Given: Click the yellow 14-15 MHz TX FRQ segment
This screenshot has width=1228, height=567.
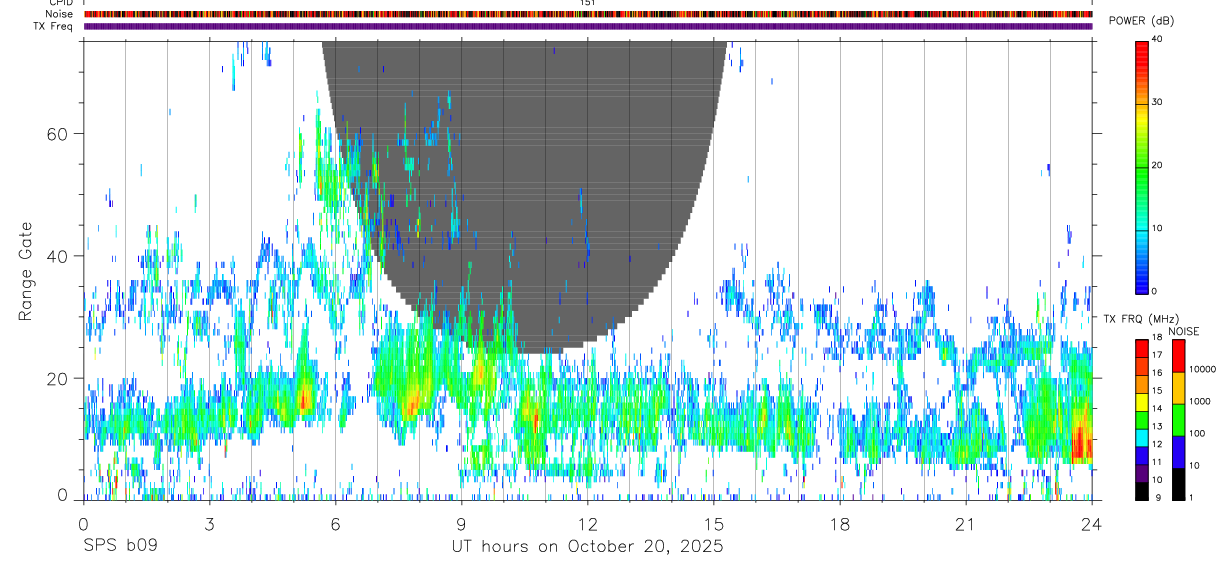Looking at the screenshot, I should pos(1141,401).
